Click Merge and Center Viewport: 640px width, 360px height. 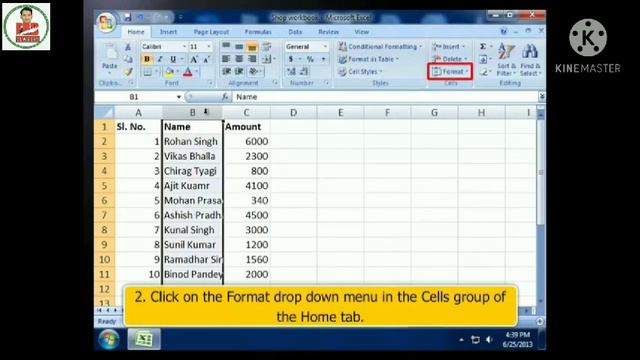point(267,60)
